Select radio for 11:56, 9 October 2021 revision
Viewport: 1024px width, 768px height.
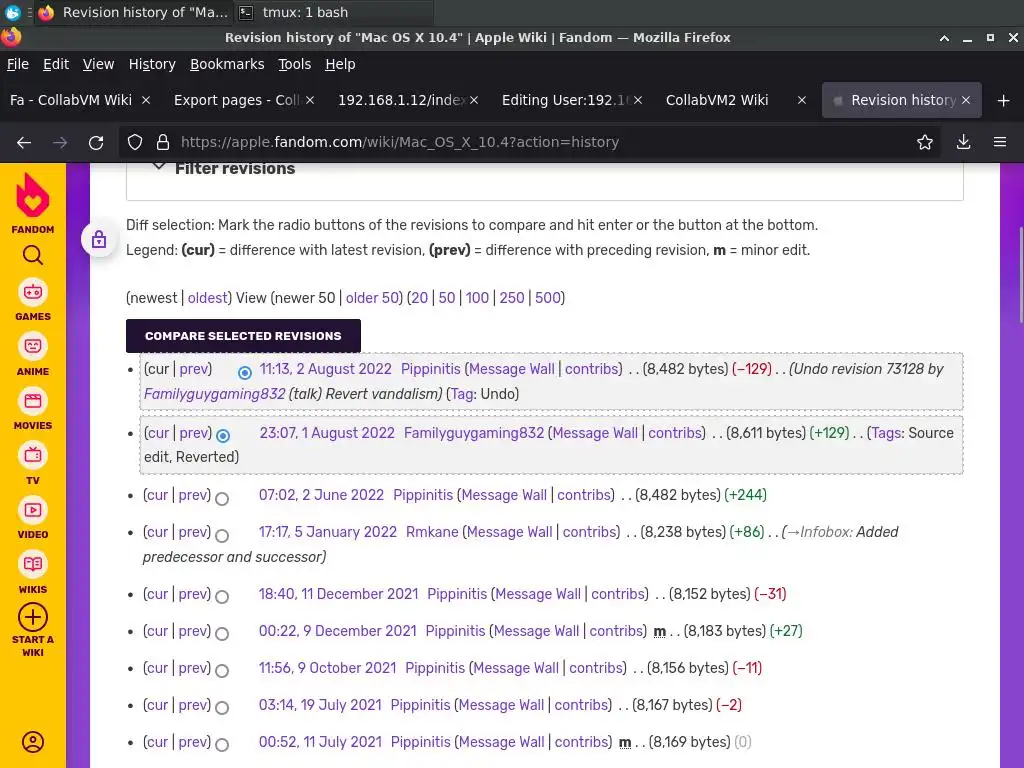pos(222,671)
